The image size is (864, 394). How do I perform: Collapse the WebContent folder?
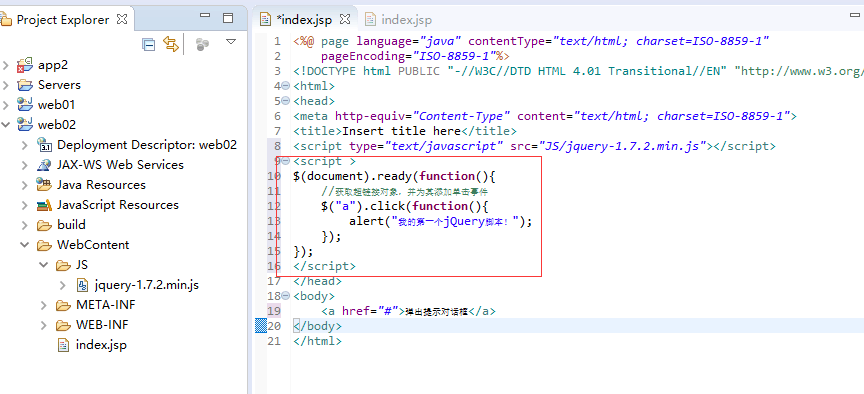(x=25, y=245)
